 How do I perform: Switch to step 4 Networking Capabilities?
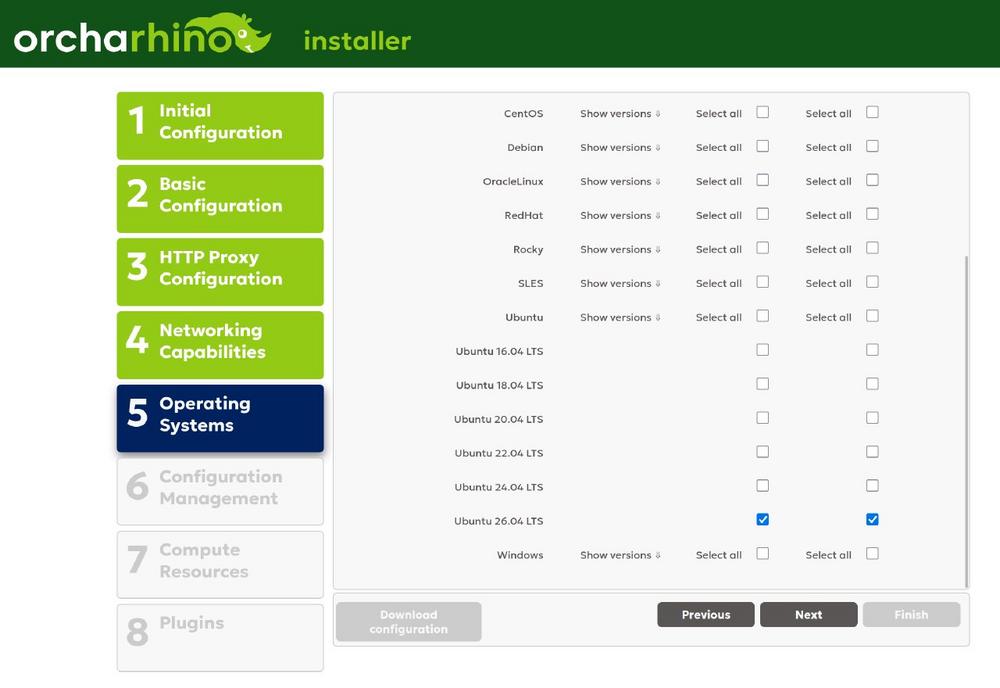click(220, 344)
